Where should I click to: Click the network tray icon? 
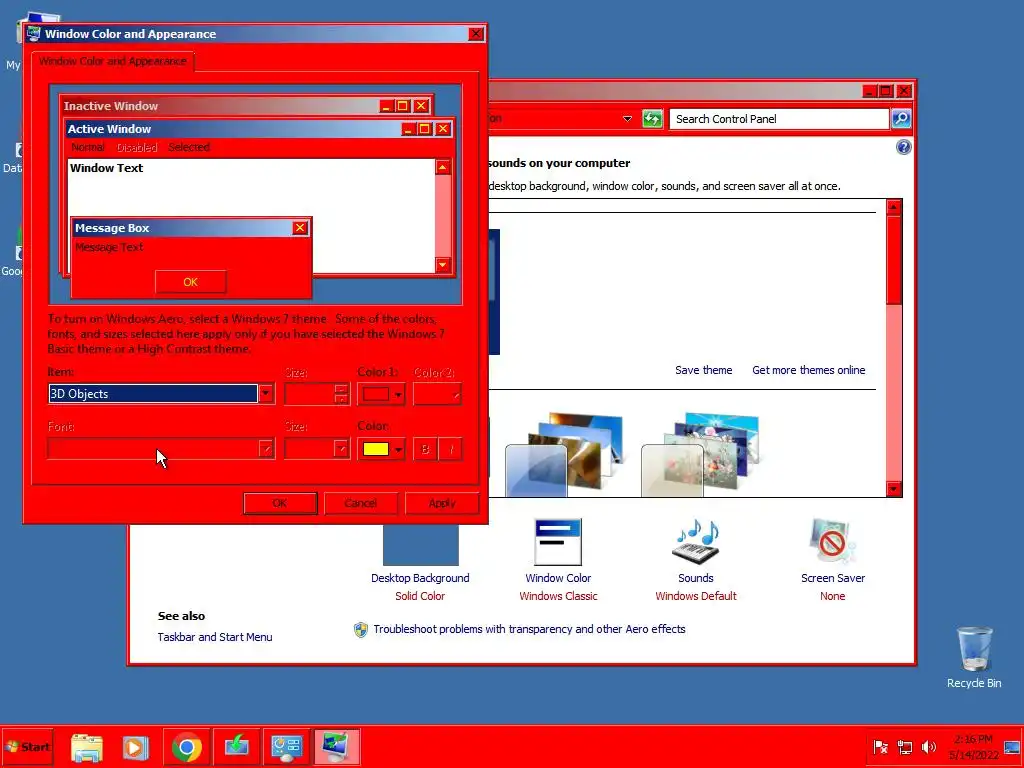(x=904, y=747)
